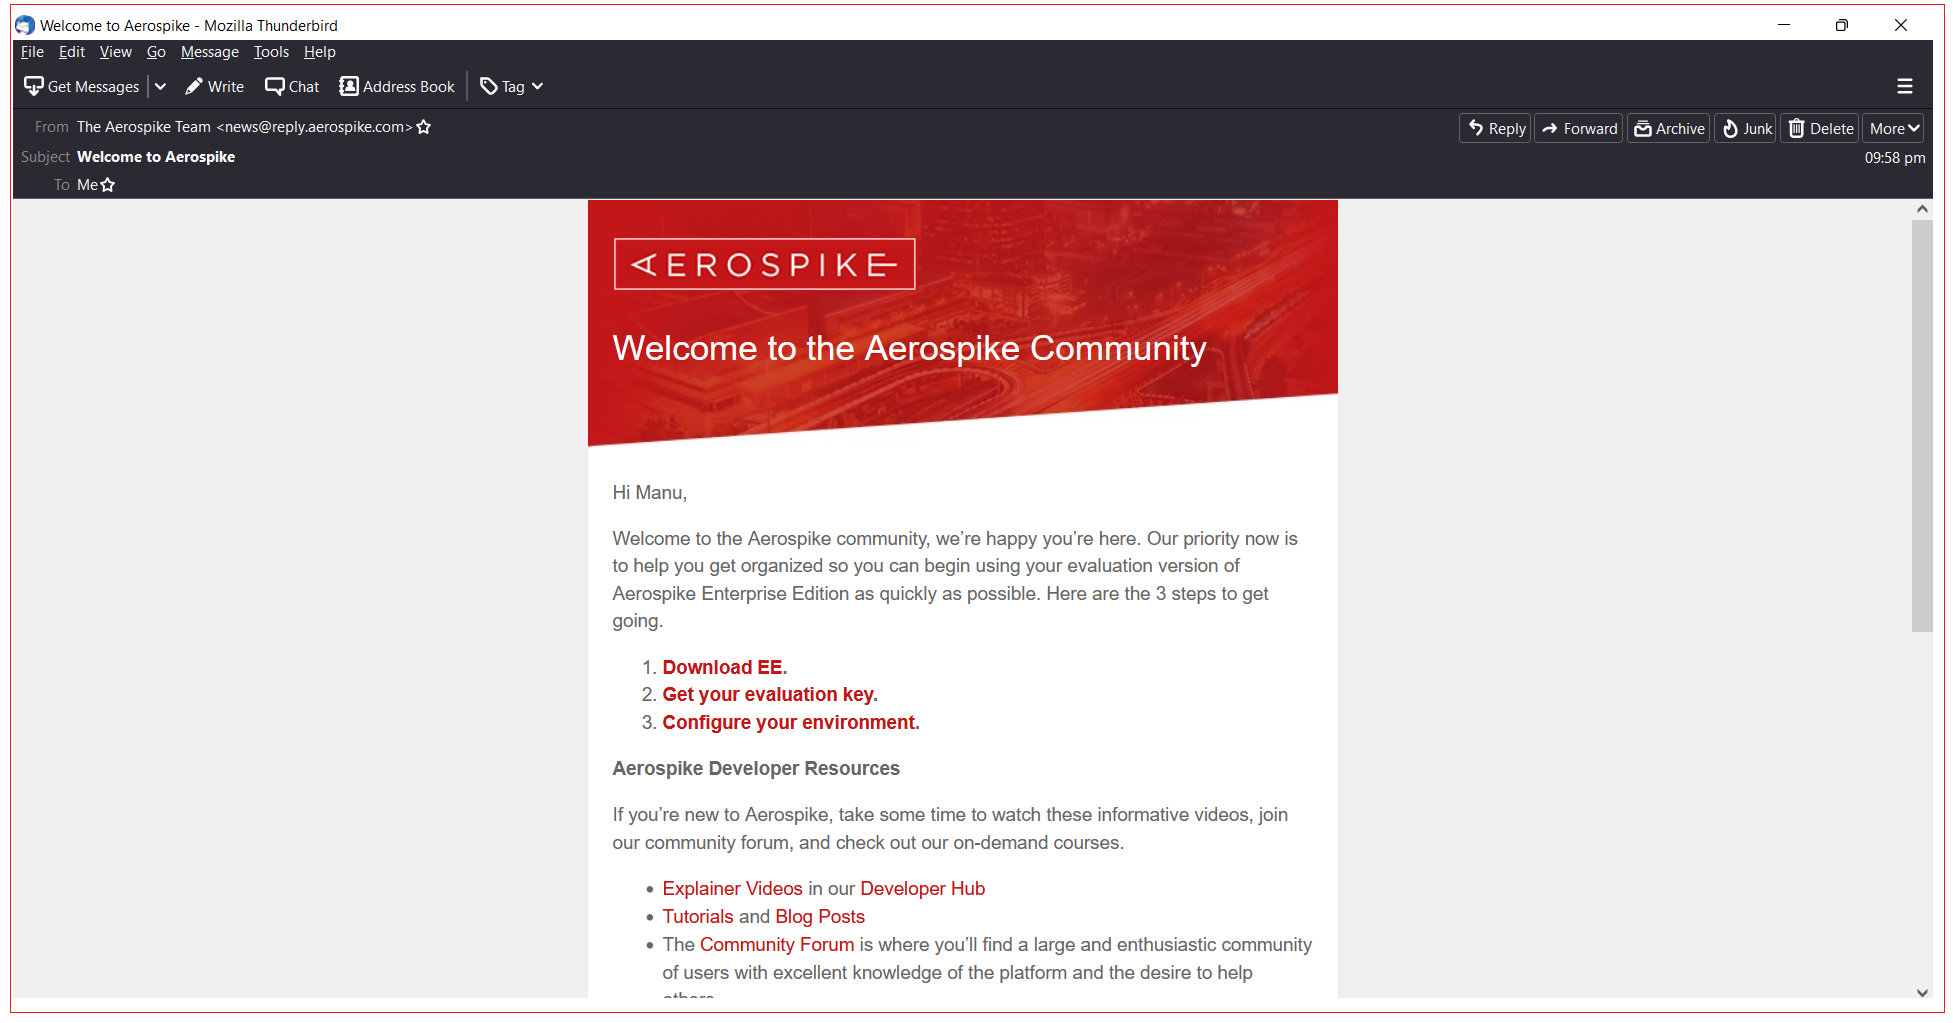The image size is (1953, 1023).
Task: Open the Address Book
Action: (x=397, y=87)
